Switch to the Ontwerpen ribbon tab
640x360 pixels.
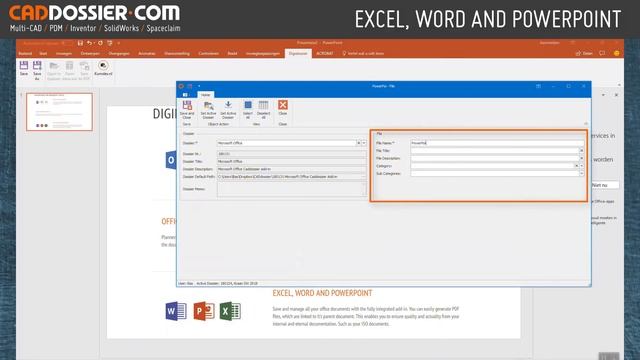(90, 53)
